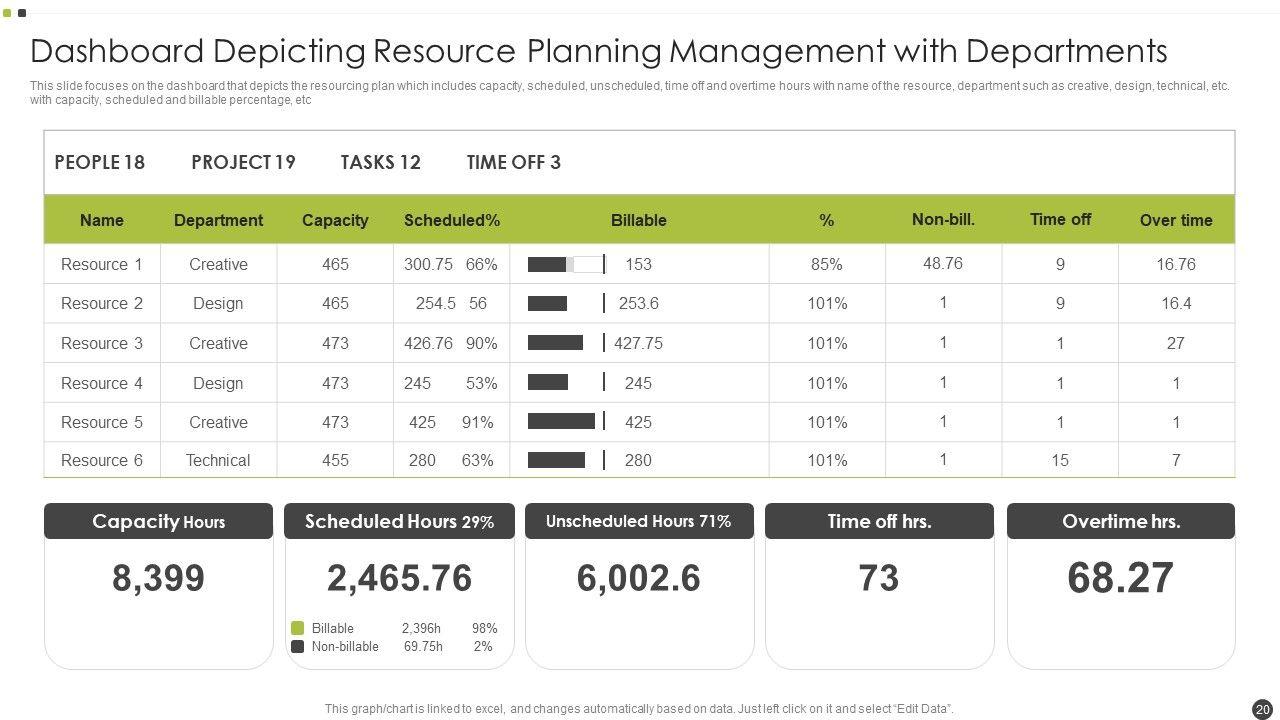1280x720 pixels.
Task: Click the slide number 20 badge
Action: (1262, 708)
